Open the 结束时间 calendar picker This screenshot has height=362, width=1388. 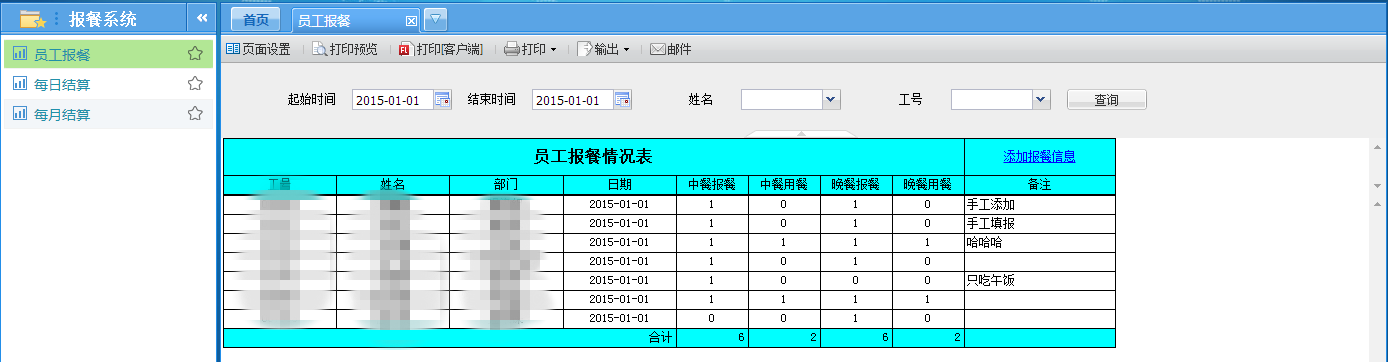pos(622,99)
